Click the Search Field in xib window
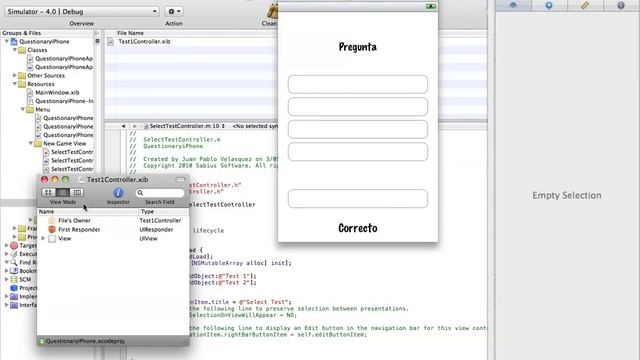Screen dimensions: 640x360 pyautogui.click(x=160, y=193)
